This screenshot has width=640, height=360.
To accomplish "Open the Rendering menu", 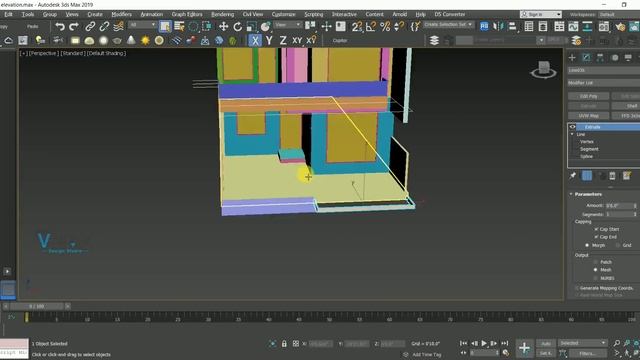I will click(222, 14).
